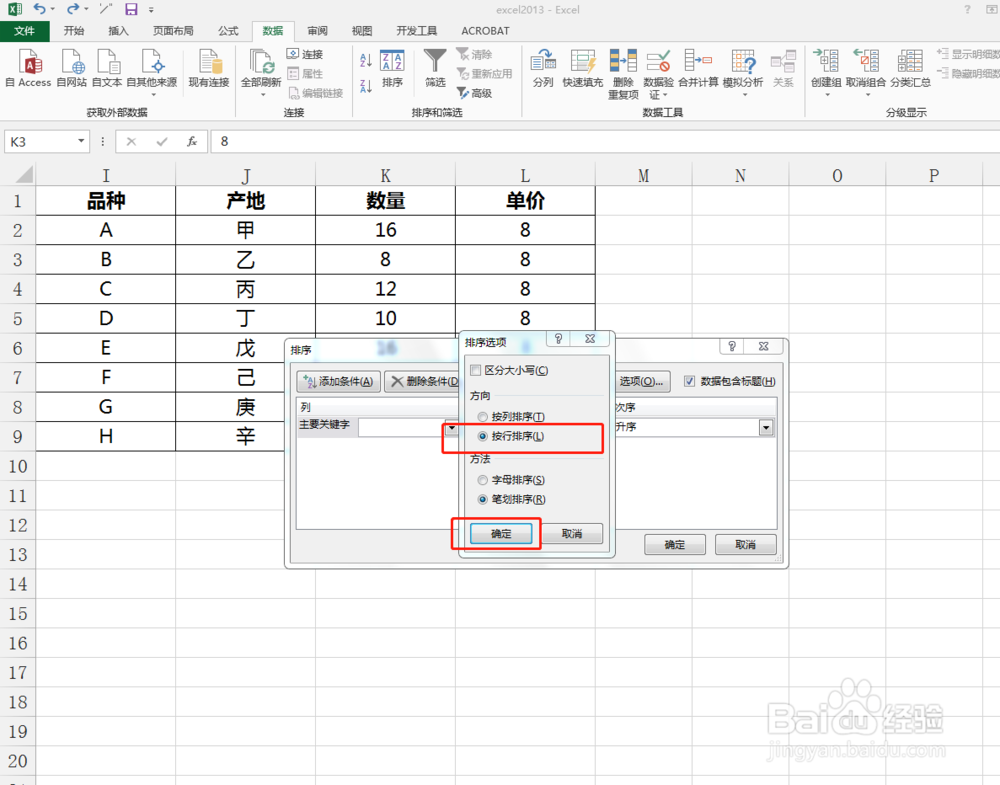1000x785 pixels.
Task: Select the 字母排序 radio button
Action: click(x=482, y=480)
